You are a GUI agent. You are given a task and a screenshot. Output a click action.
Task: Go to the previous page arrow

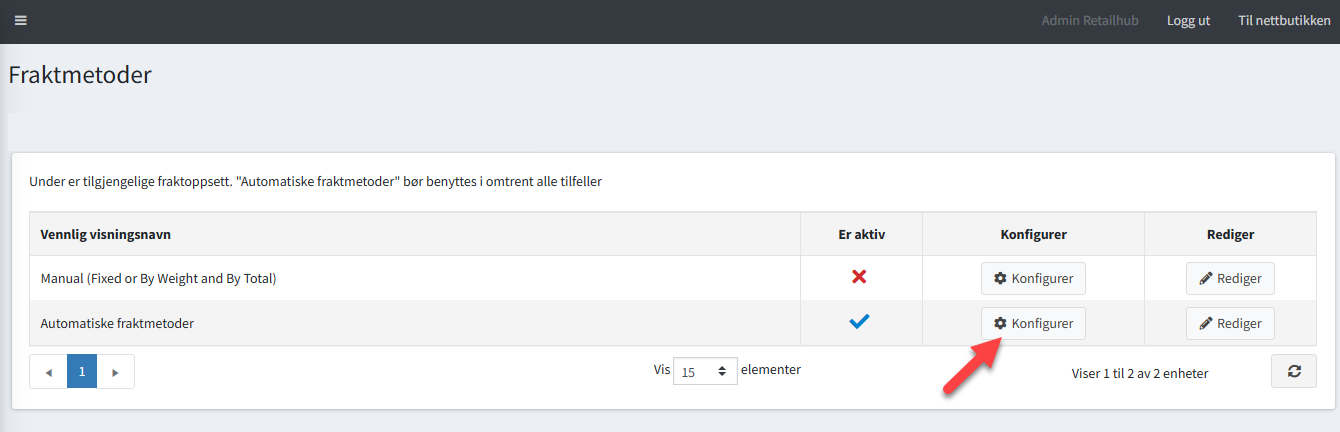click(x=48, y=371)
